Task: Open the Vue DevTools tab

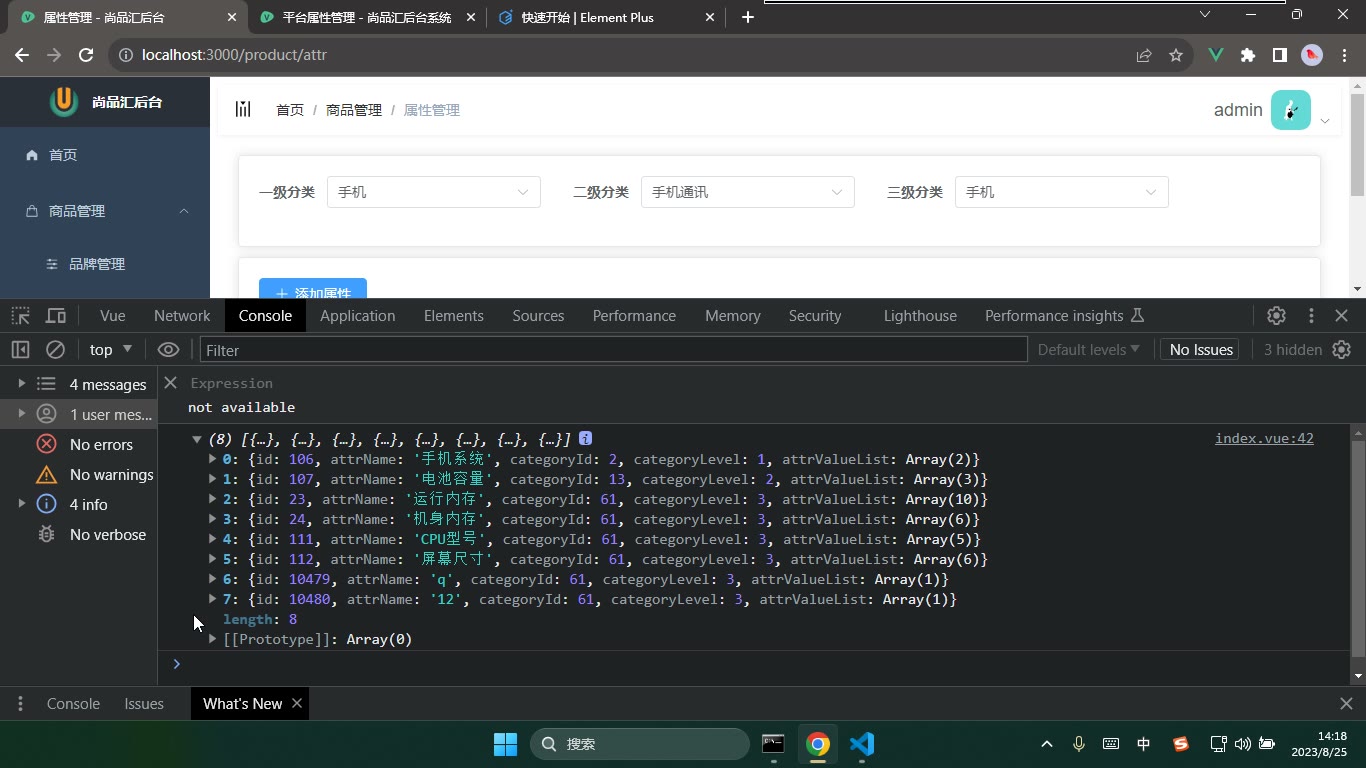Action: [113, 315]
